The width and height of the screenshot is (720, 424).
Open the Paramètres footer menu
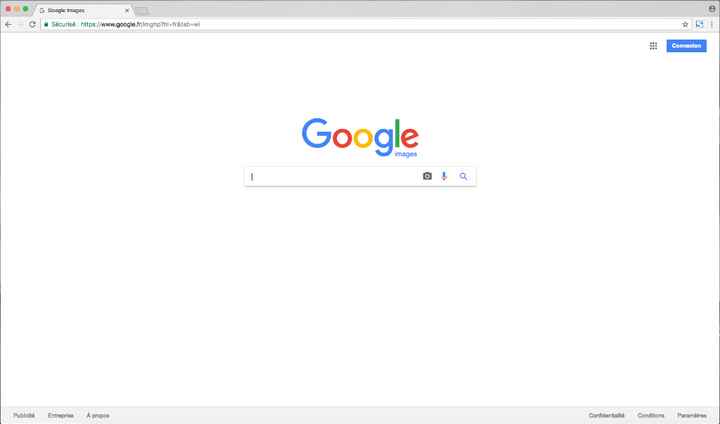point(692,415)
